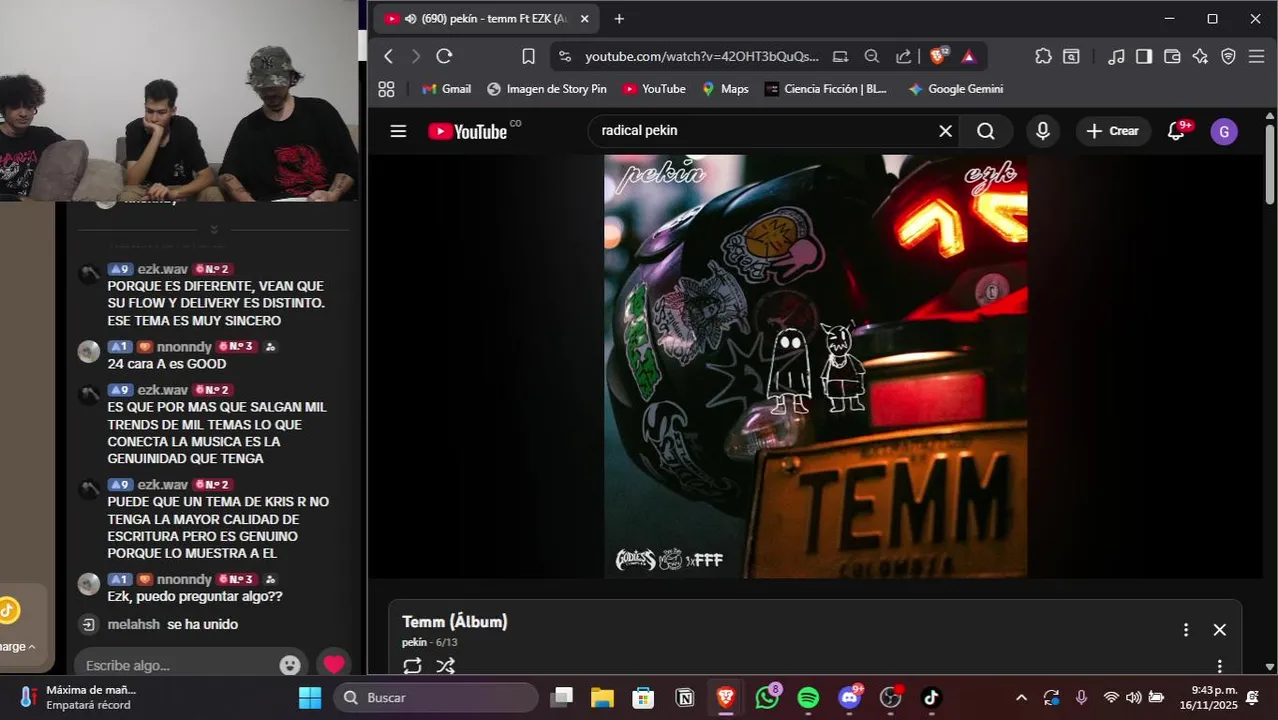Screen dimensions: 1278x720
Task: Close the Temm (Álbum) playlist panel
Action: click(x=1219, y=630)
